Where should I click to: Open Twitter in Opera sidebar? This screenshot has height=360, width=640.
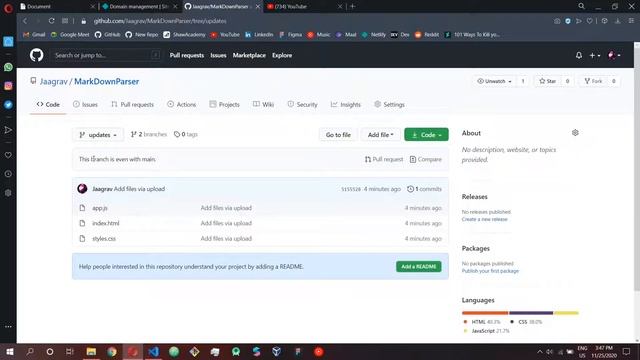pyautogui.click(x=8, y=104)
